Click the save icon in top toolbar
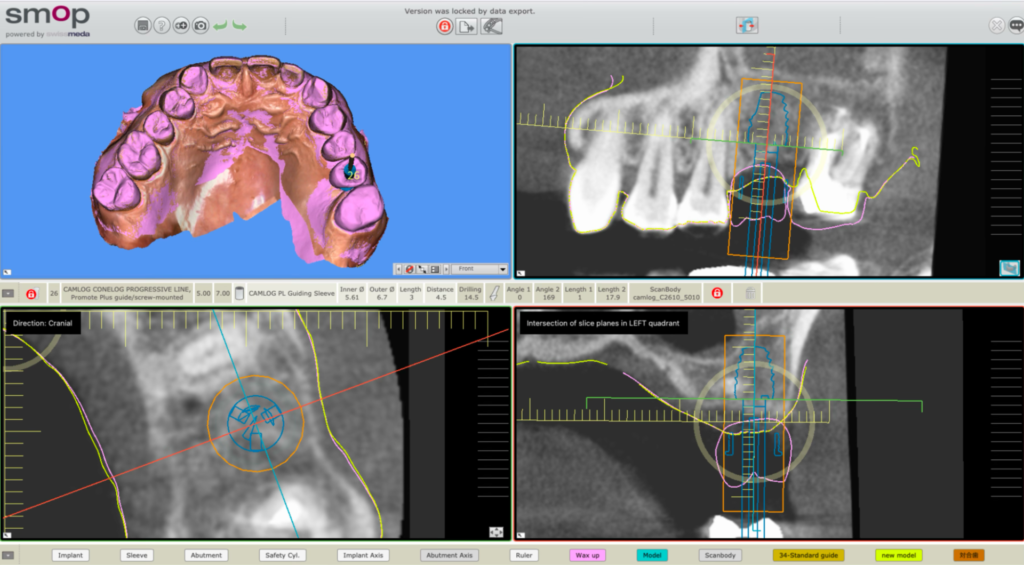This screenshot has height=565, width=1024. point(143,26)
